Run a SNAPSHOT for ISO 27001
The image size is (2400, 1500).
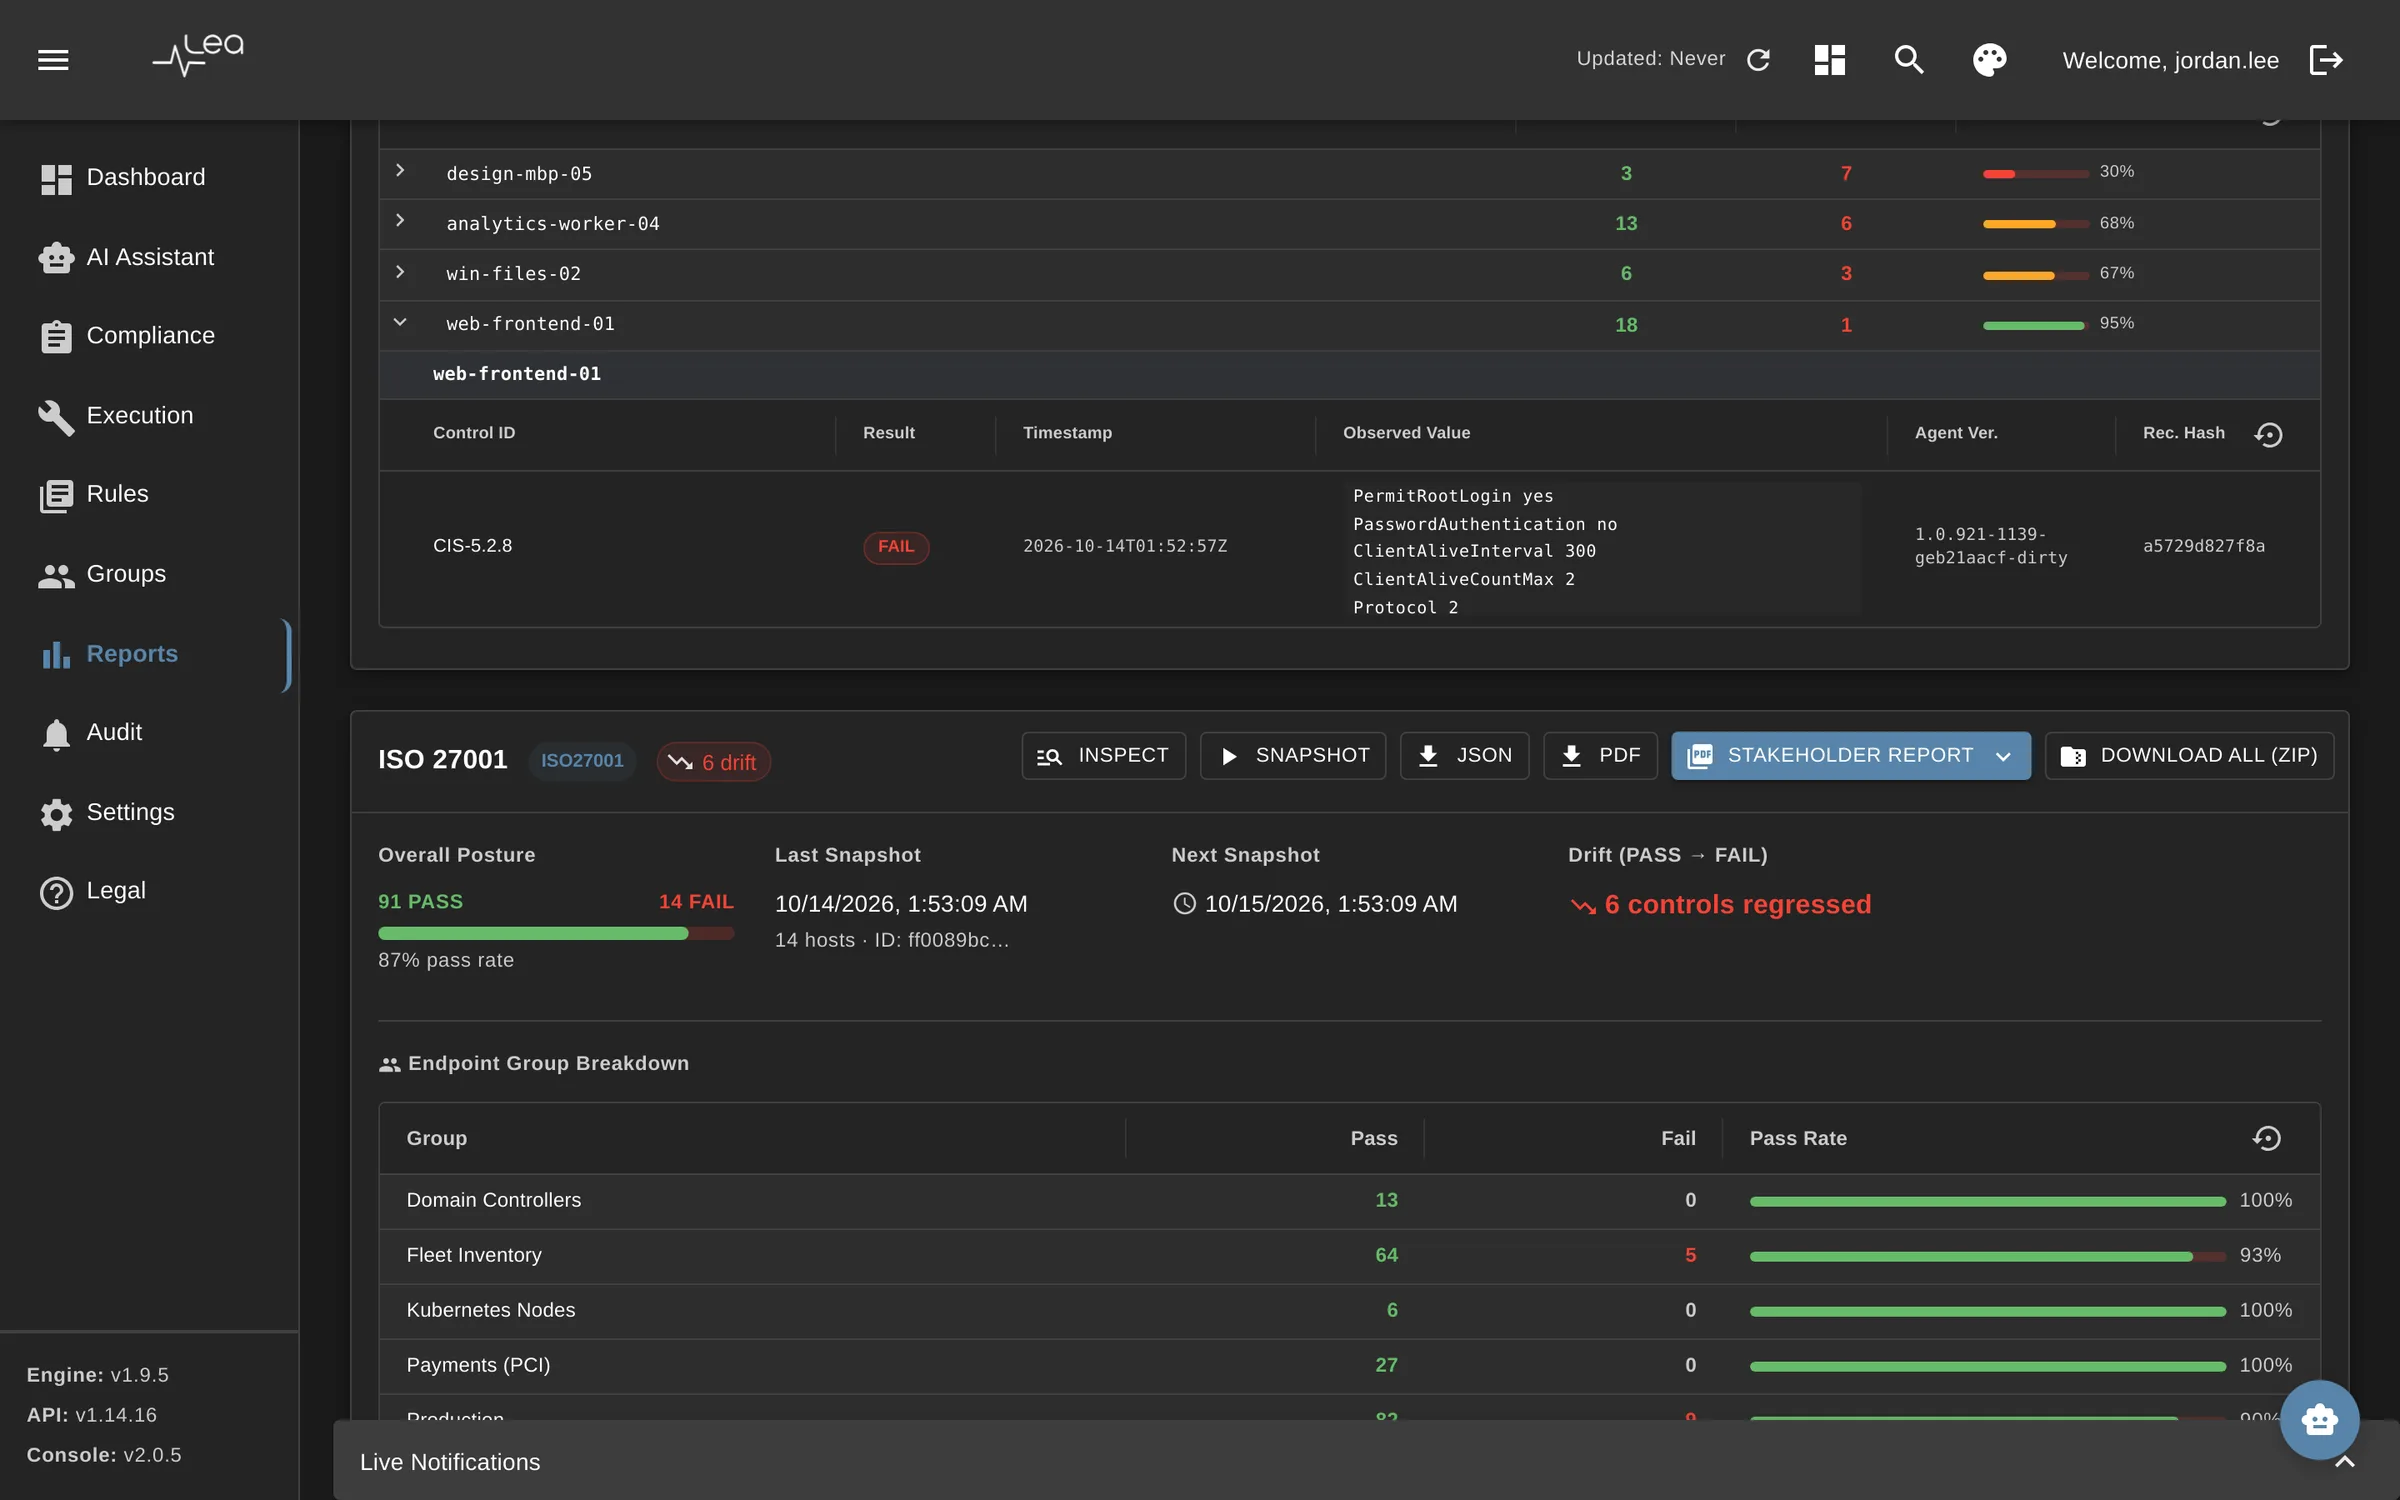[1293, 756]
